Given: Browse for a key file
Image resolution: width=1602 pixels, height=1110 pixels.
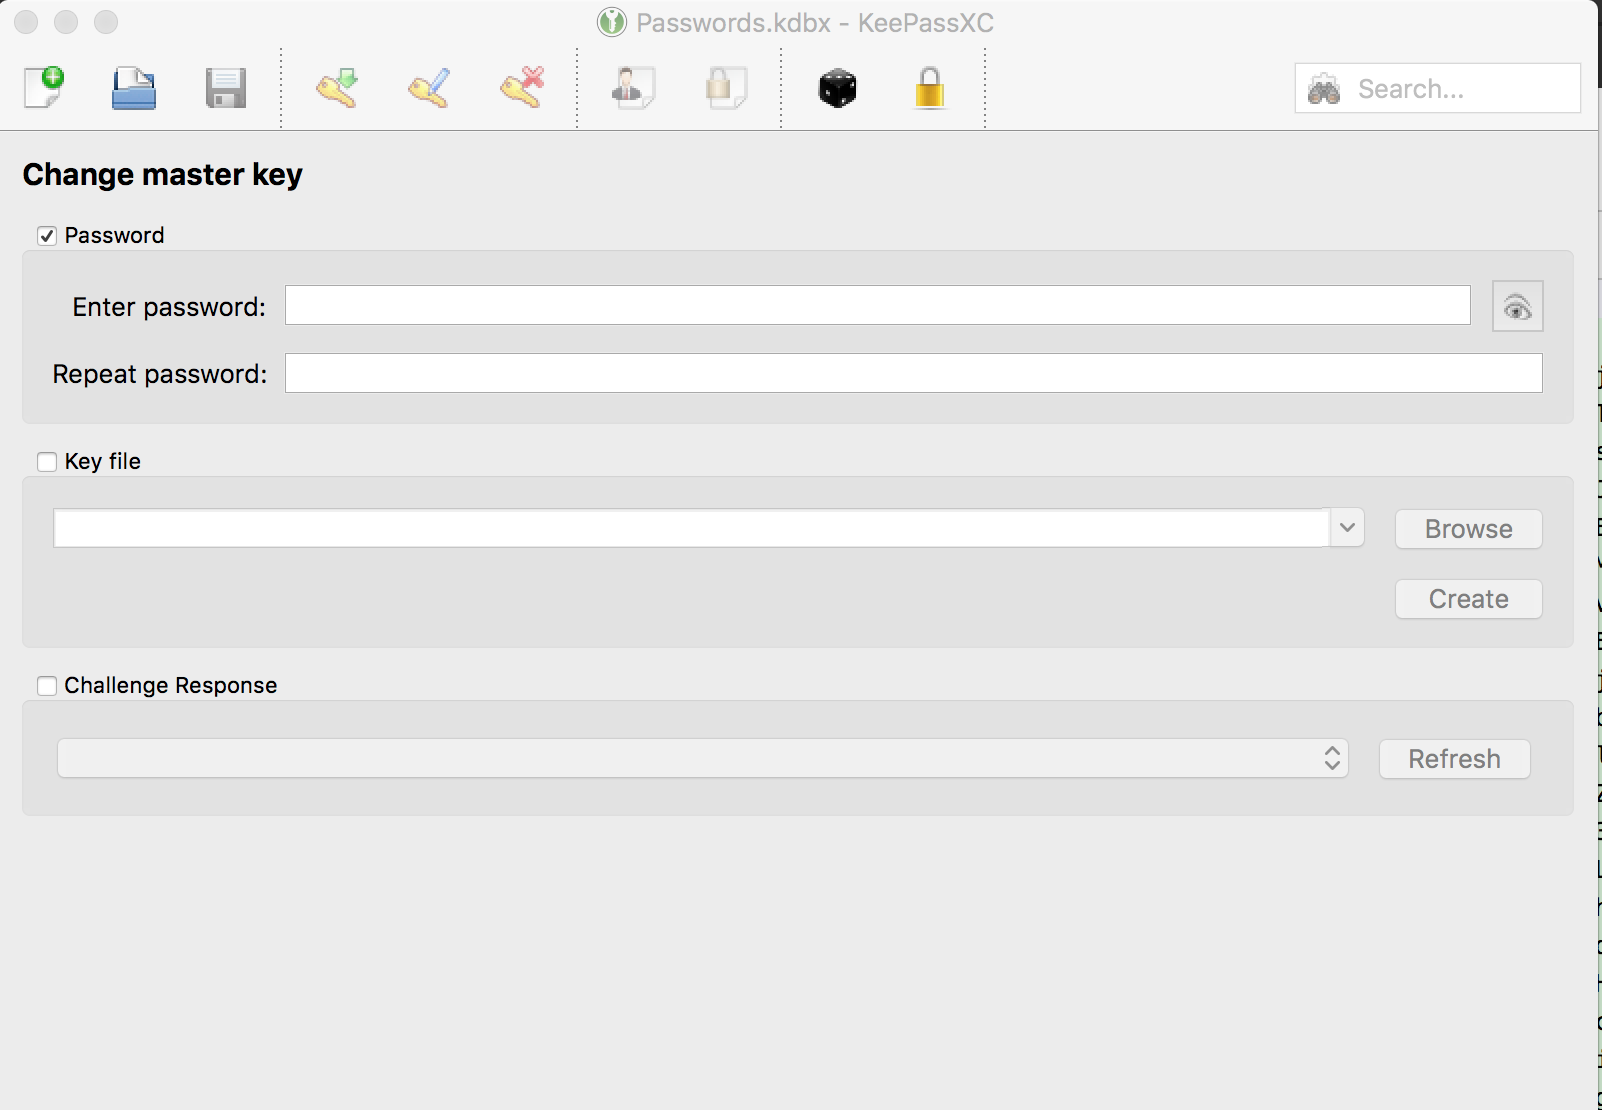Looking at the screenshot, I should click(1468, 529).
